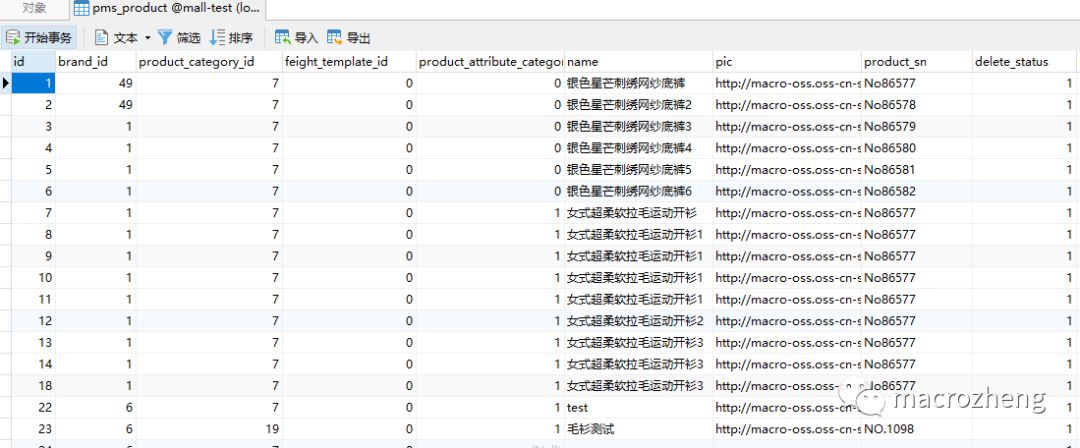Click the delete_status cell in row 3
Image resolution: width=1080 pixels, height=448 pixels.
(1024, 126)
